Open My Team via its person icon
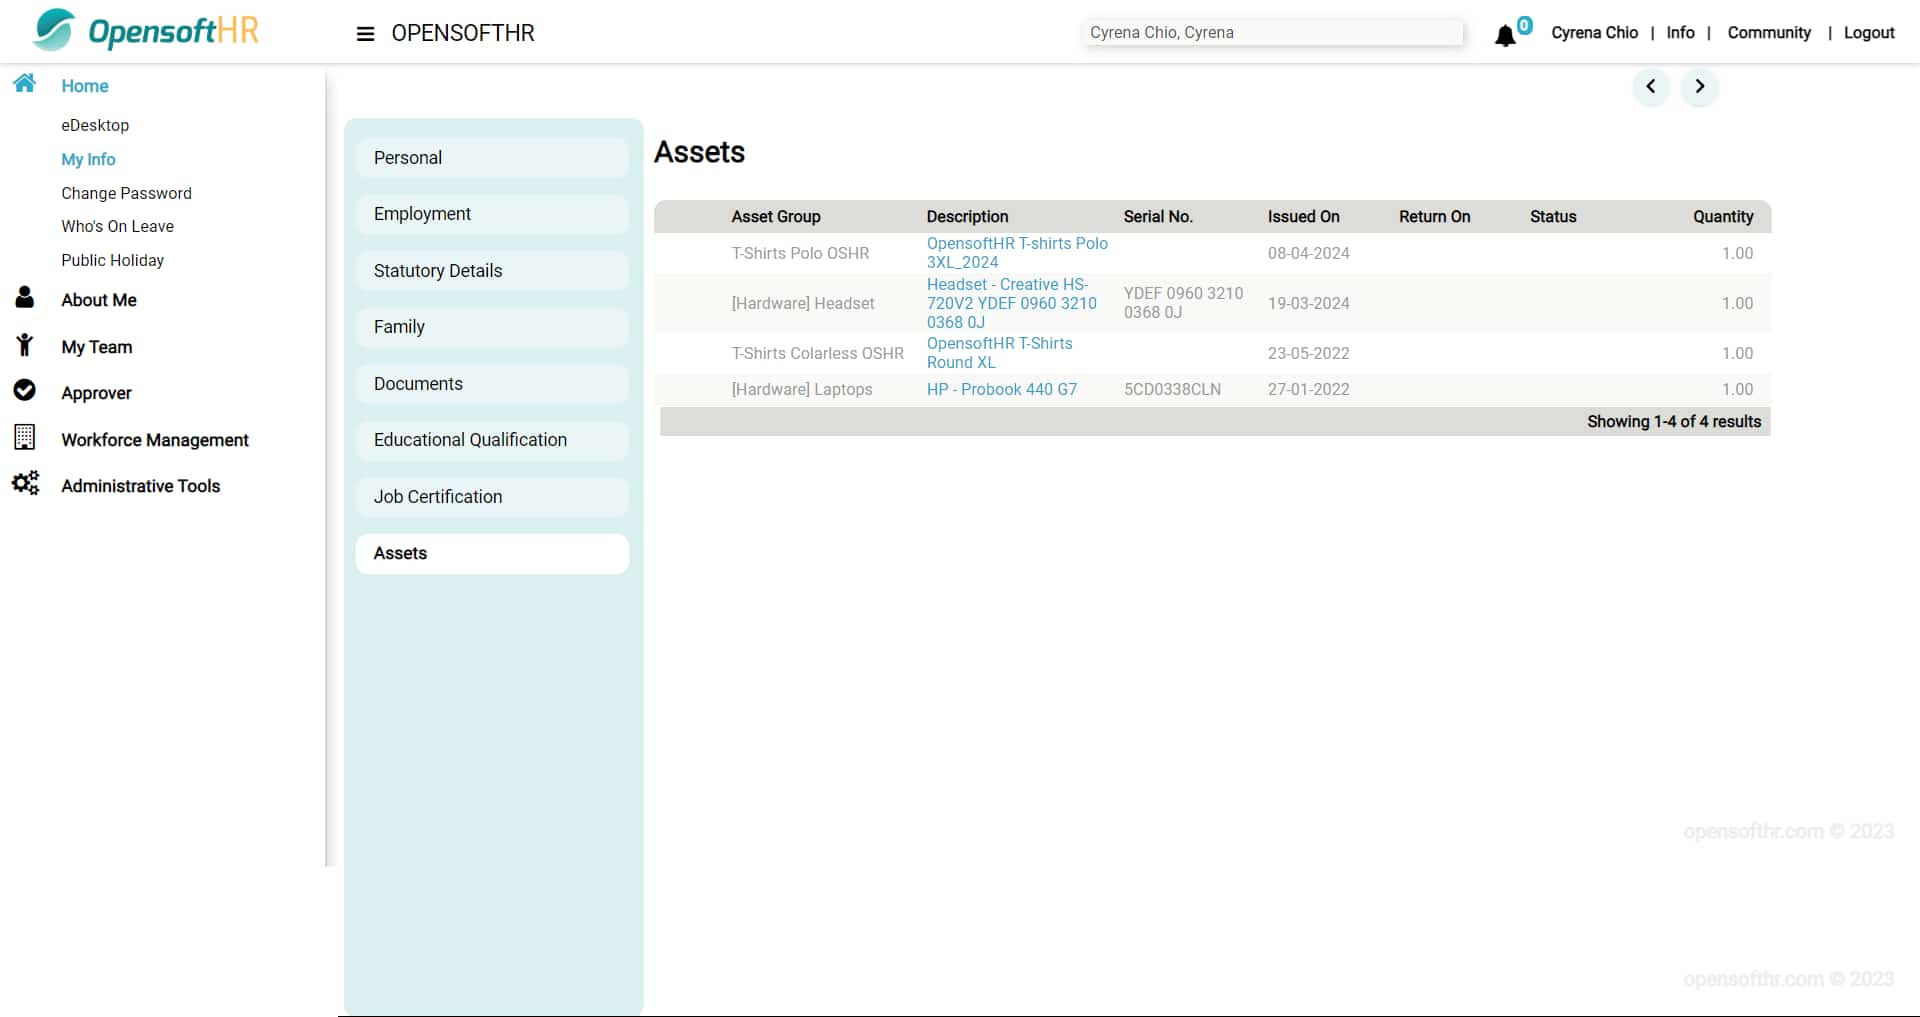The height and width of the screenshot is (1017, 1920). 24,344
